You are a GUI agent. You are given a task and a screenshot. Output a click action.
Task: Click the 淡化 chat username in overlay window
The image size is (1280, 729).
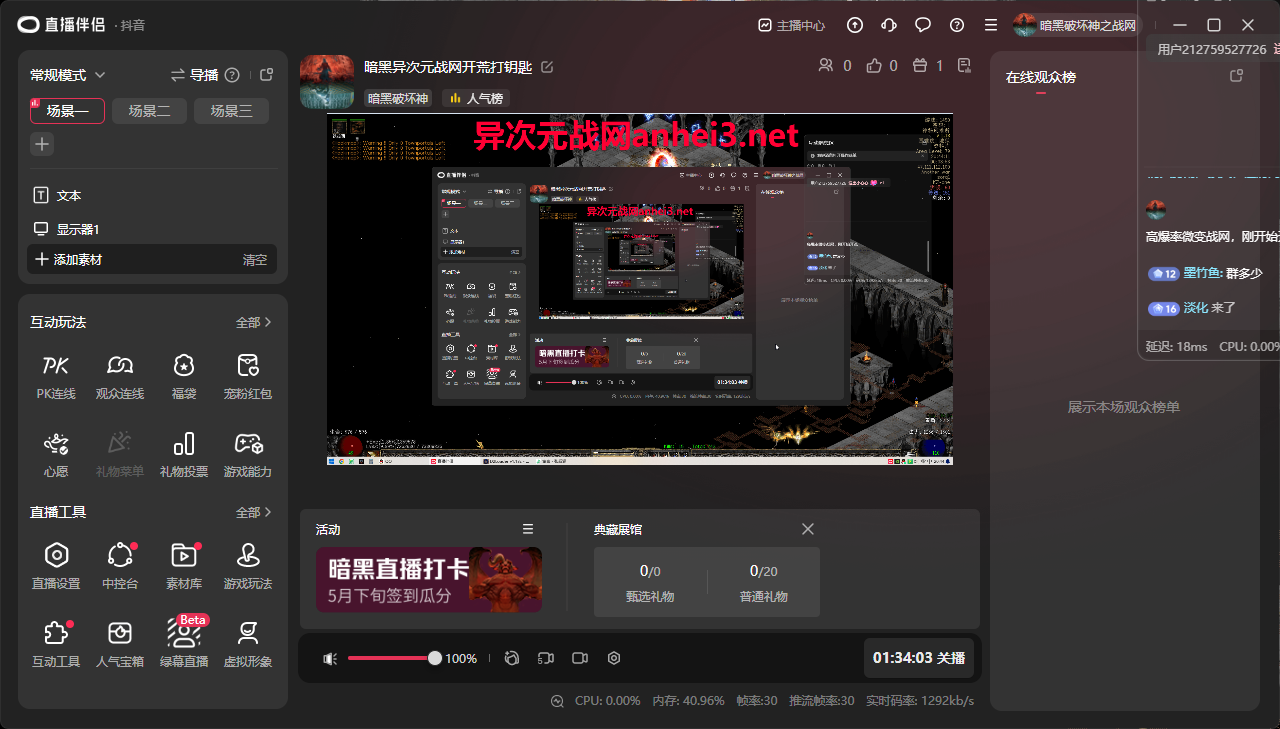(1196, 308)
